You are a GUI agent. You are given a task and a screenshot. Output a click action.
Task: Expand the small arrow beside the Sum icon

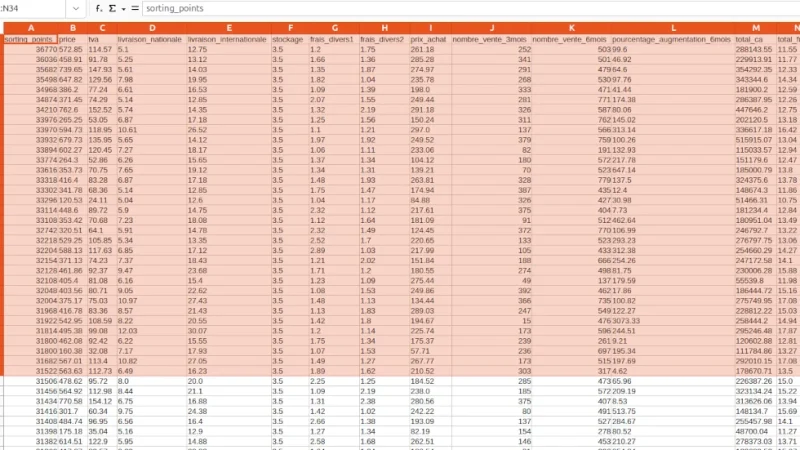click(123, 9)
